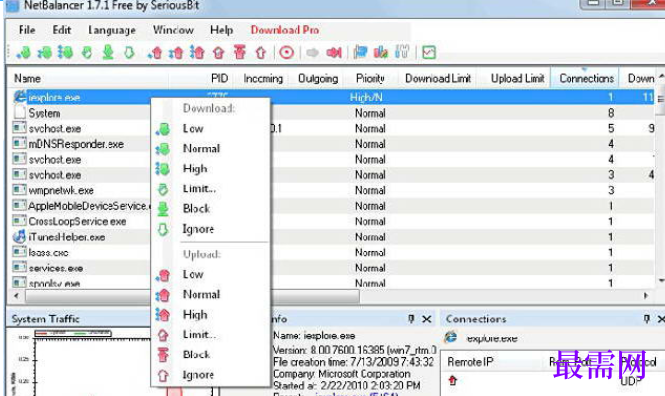Sort by the PID column header
Screen dimensions: 665x396
click(x=219, y=78)
